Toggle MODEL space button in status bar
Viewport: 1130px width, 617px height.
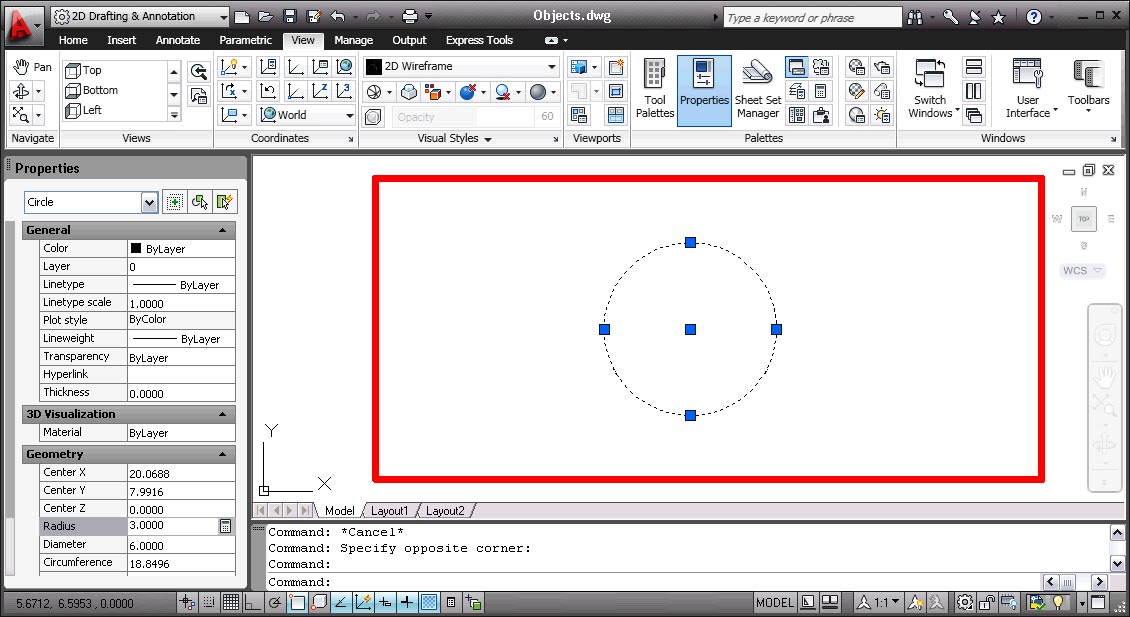775,603
